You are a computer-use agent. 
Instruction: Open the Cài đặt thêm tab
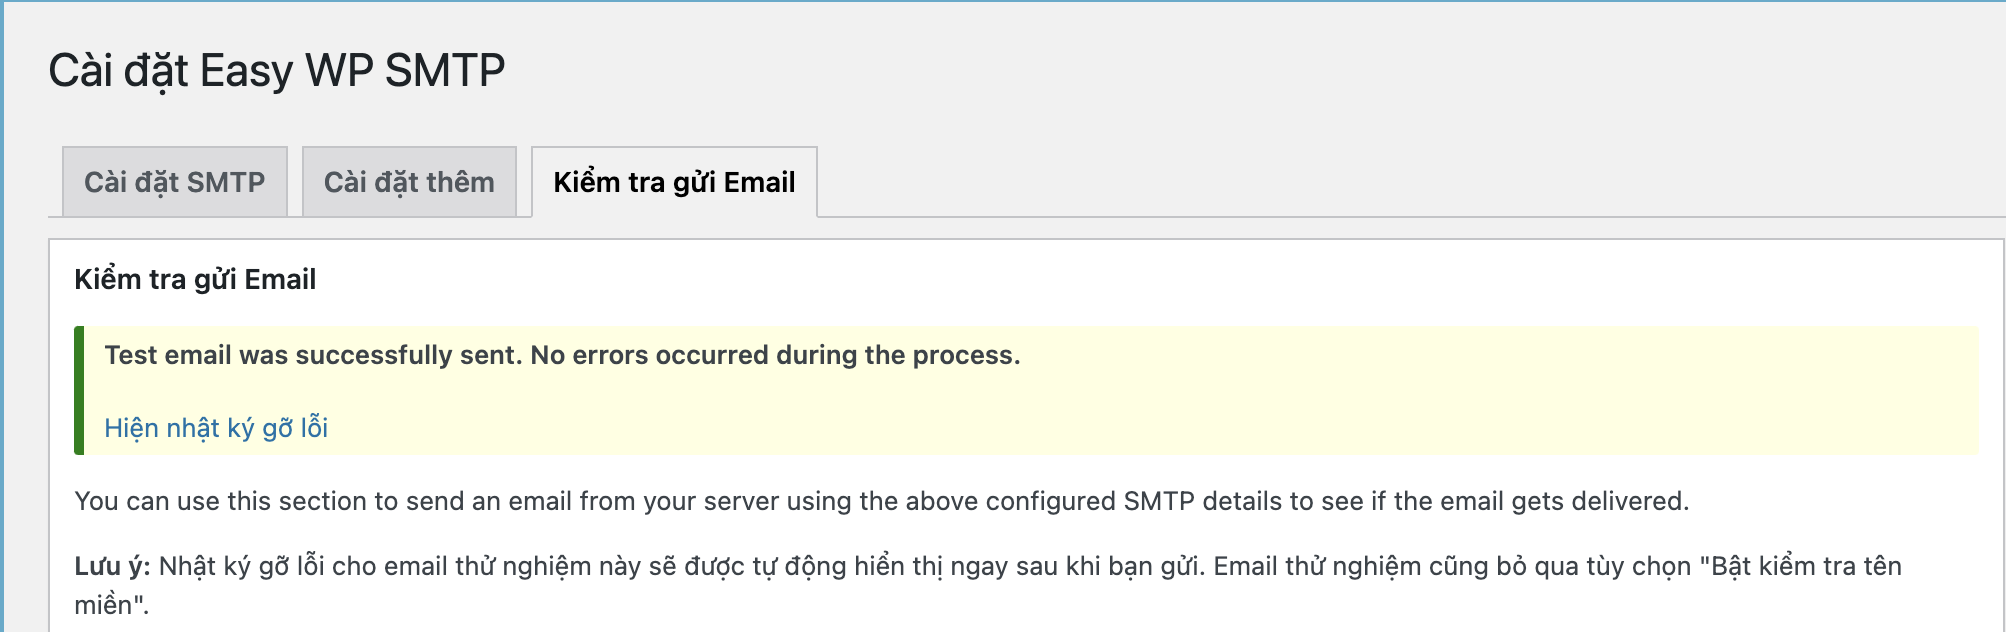(x=409, y=182)
